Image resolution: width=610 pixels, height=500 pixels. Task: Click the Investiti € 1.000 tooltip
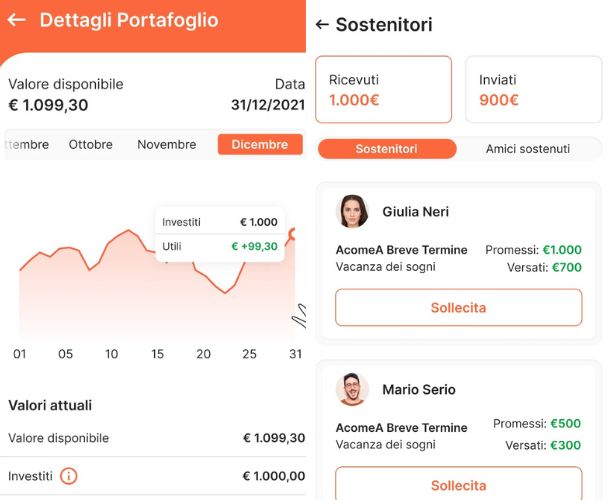tap(219, 222)
